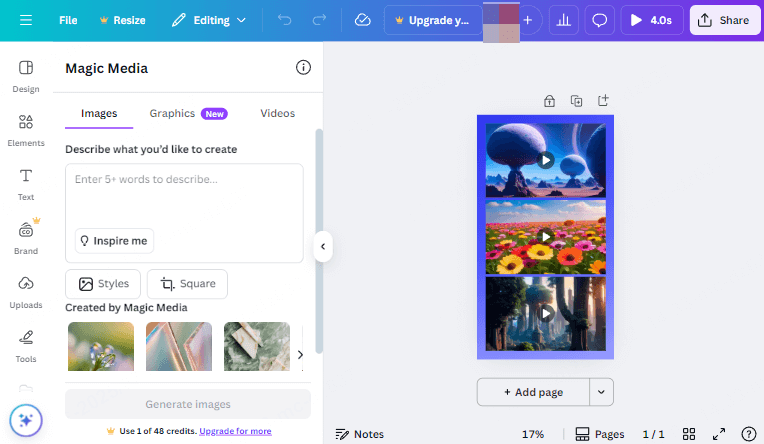
Task: Click the Generate images button
Action: tap(188, 404)
